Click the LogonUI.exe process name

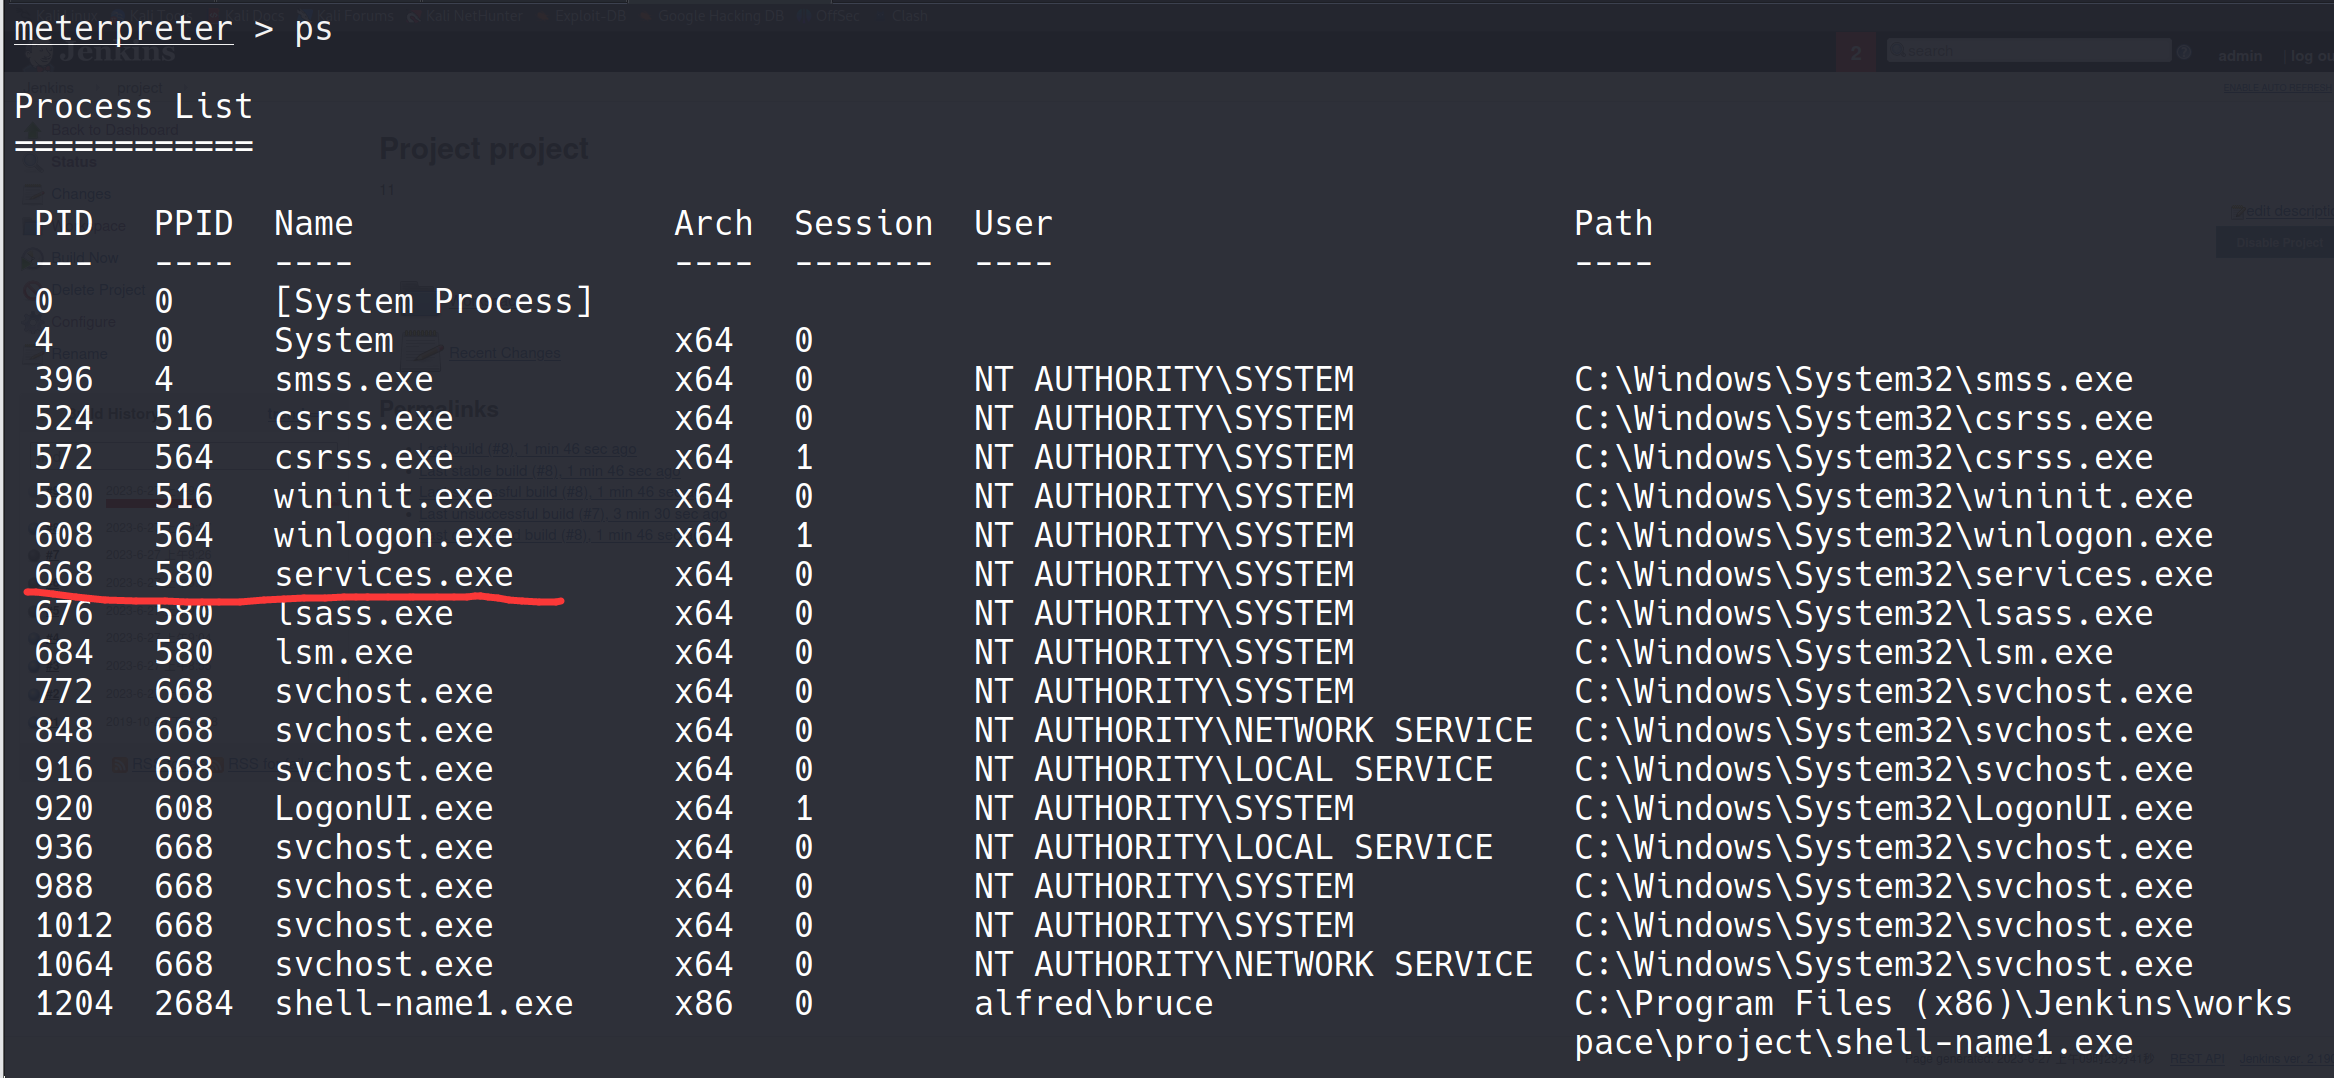point(383,808)
